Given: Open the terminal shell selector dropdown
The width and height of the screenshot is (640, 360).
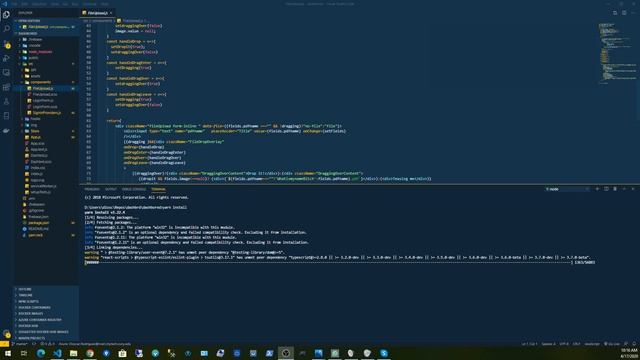Looking at the screenshot, I should tap(567, 189).
